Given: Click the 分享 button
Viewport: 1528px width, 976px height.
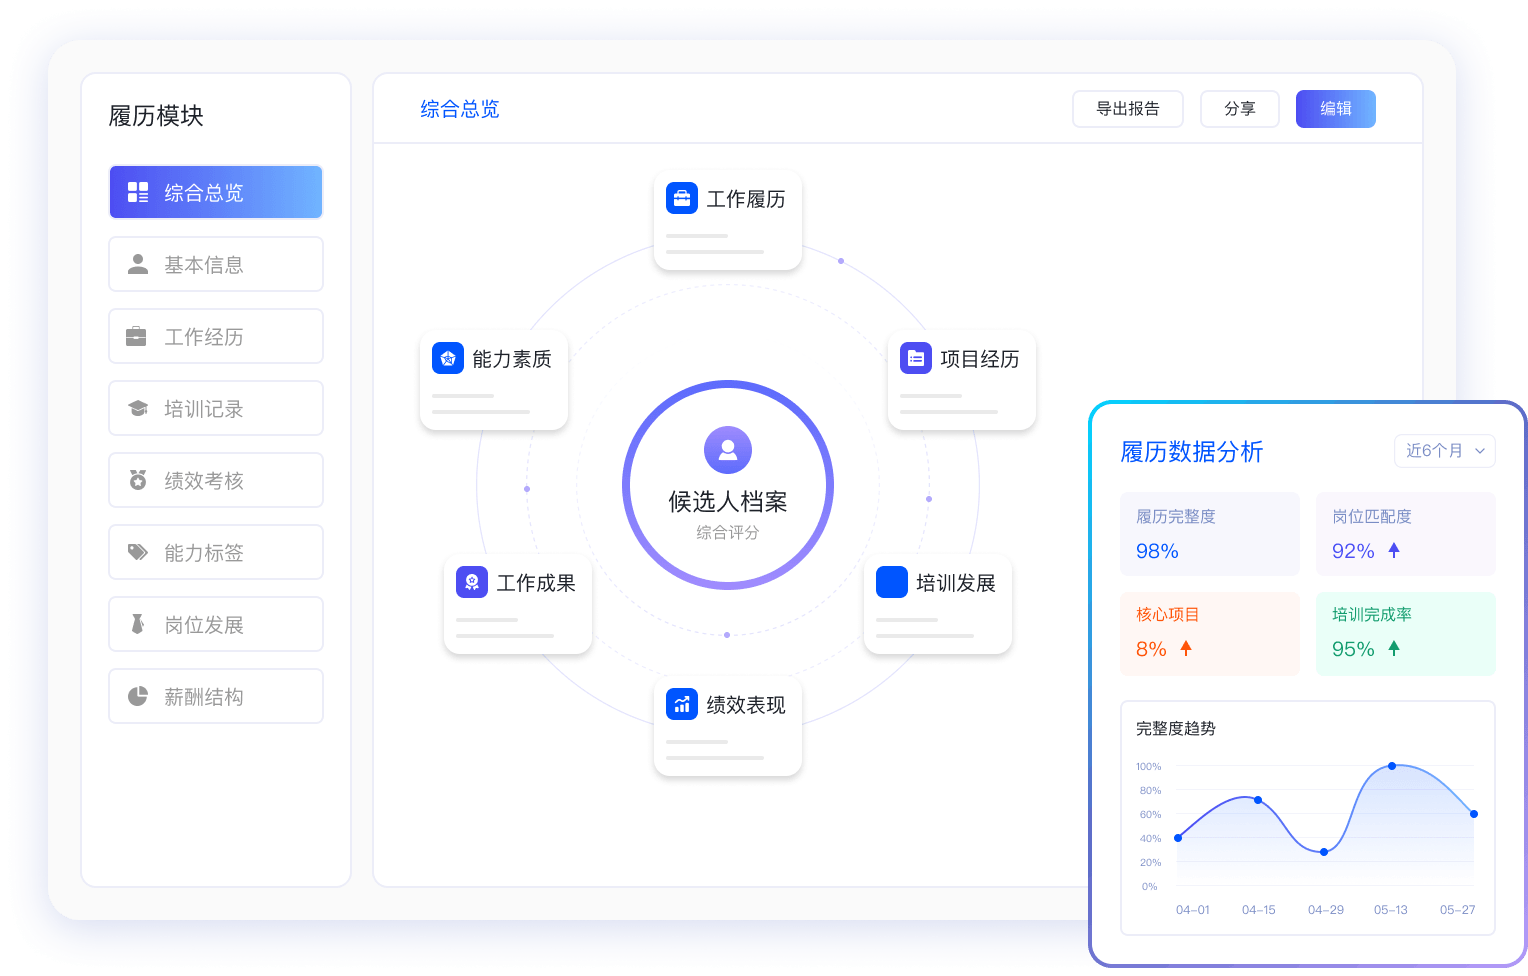Looking at the screenshot, I should point(1240,109).
